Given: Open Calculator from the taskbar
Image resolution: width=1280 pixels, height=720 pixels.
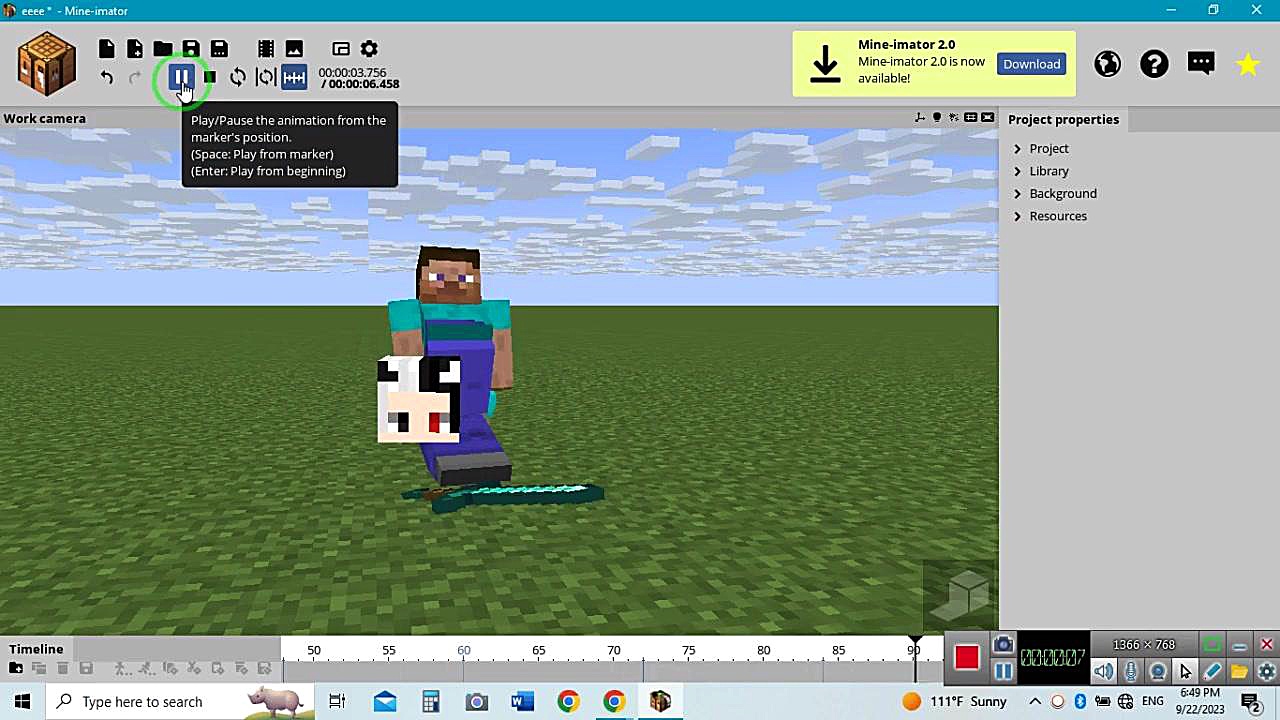Looking at the screenshot, I should [430, 701].
